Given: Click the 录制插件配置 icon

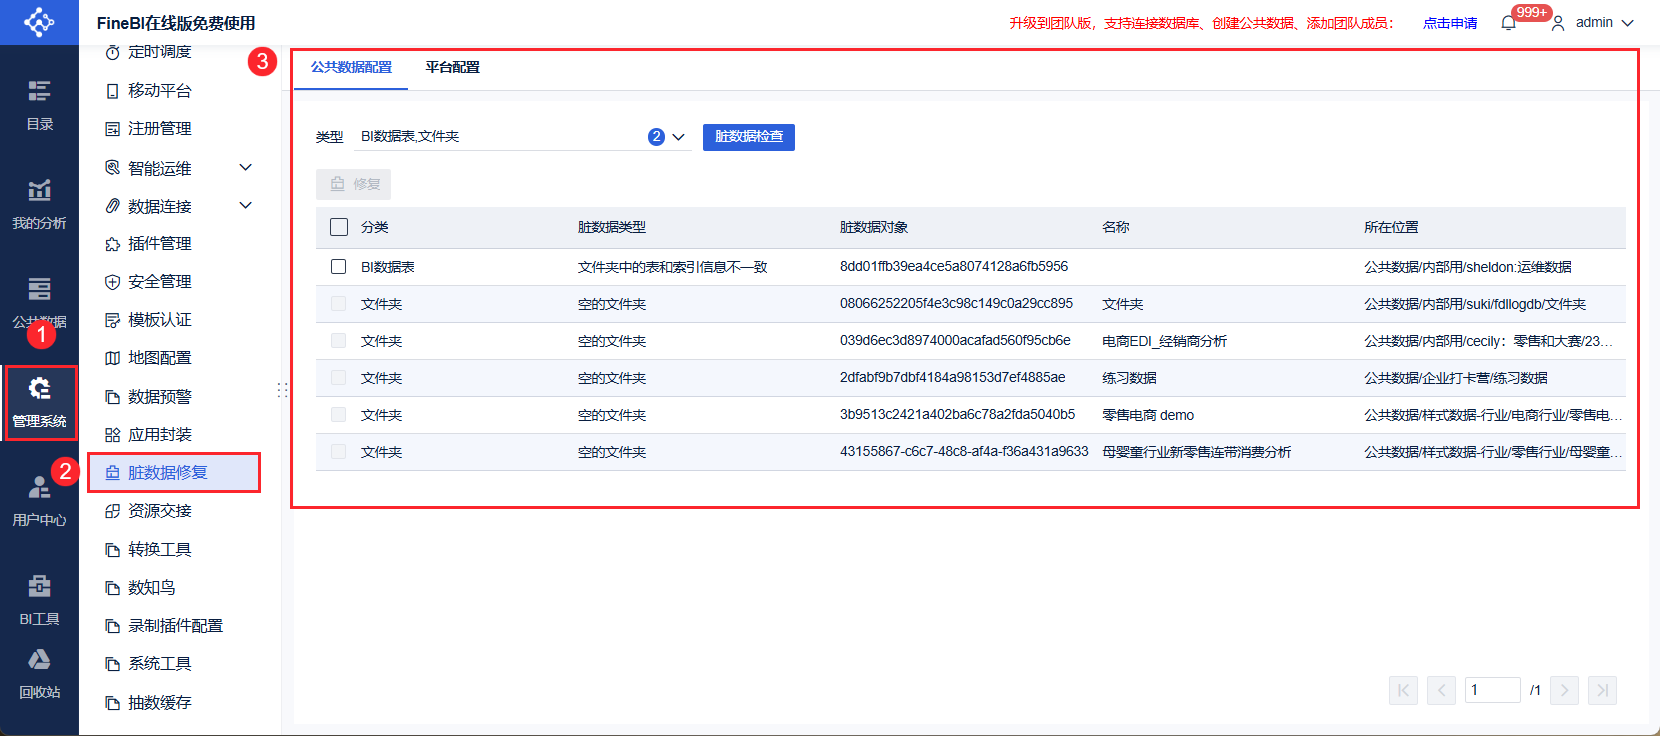Looking at the screenshot, I should (x=113, y=626).
